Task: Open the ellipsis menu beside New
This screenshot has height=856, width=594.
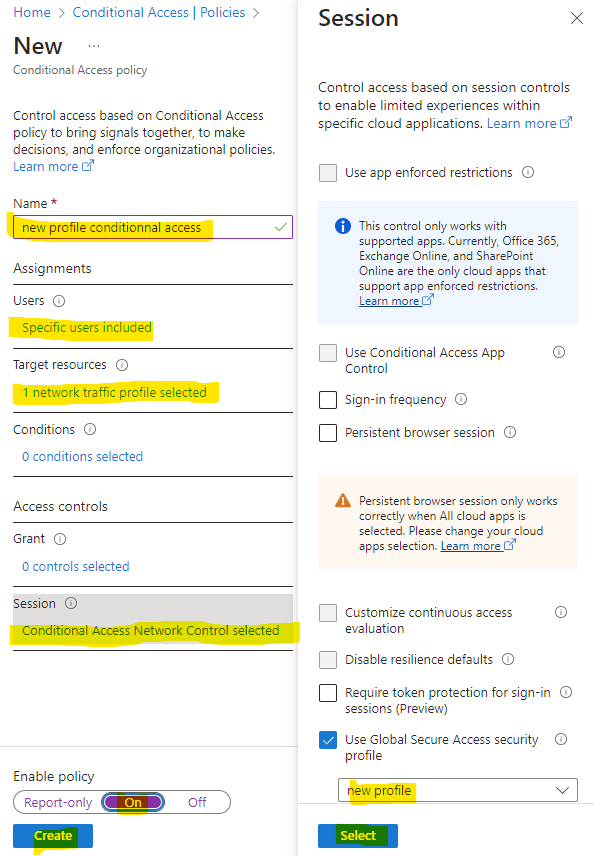Action: [x=94, y=46]
